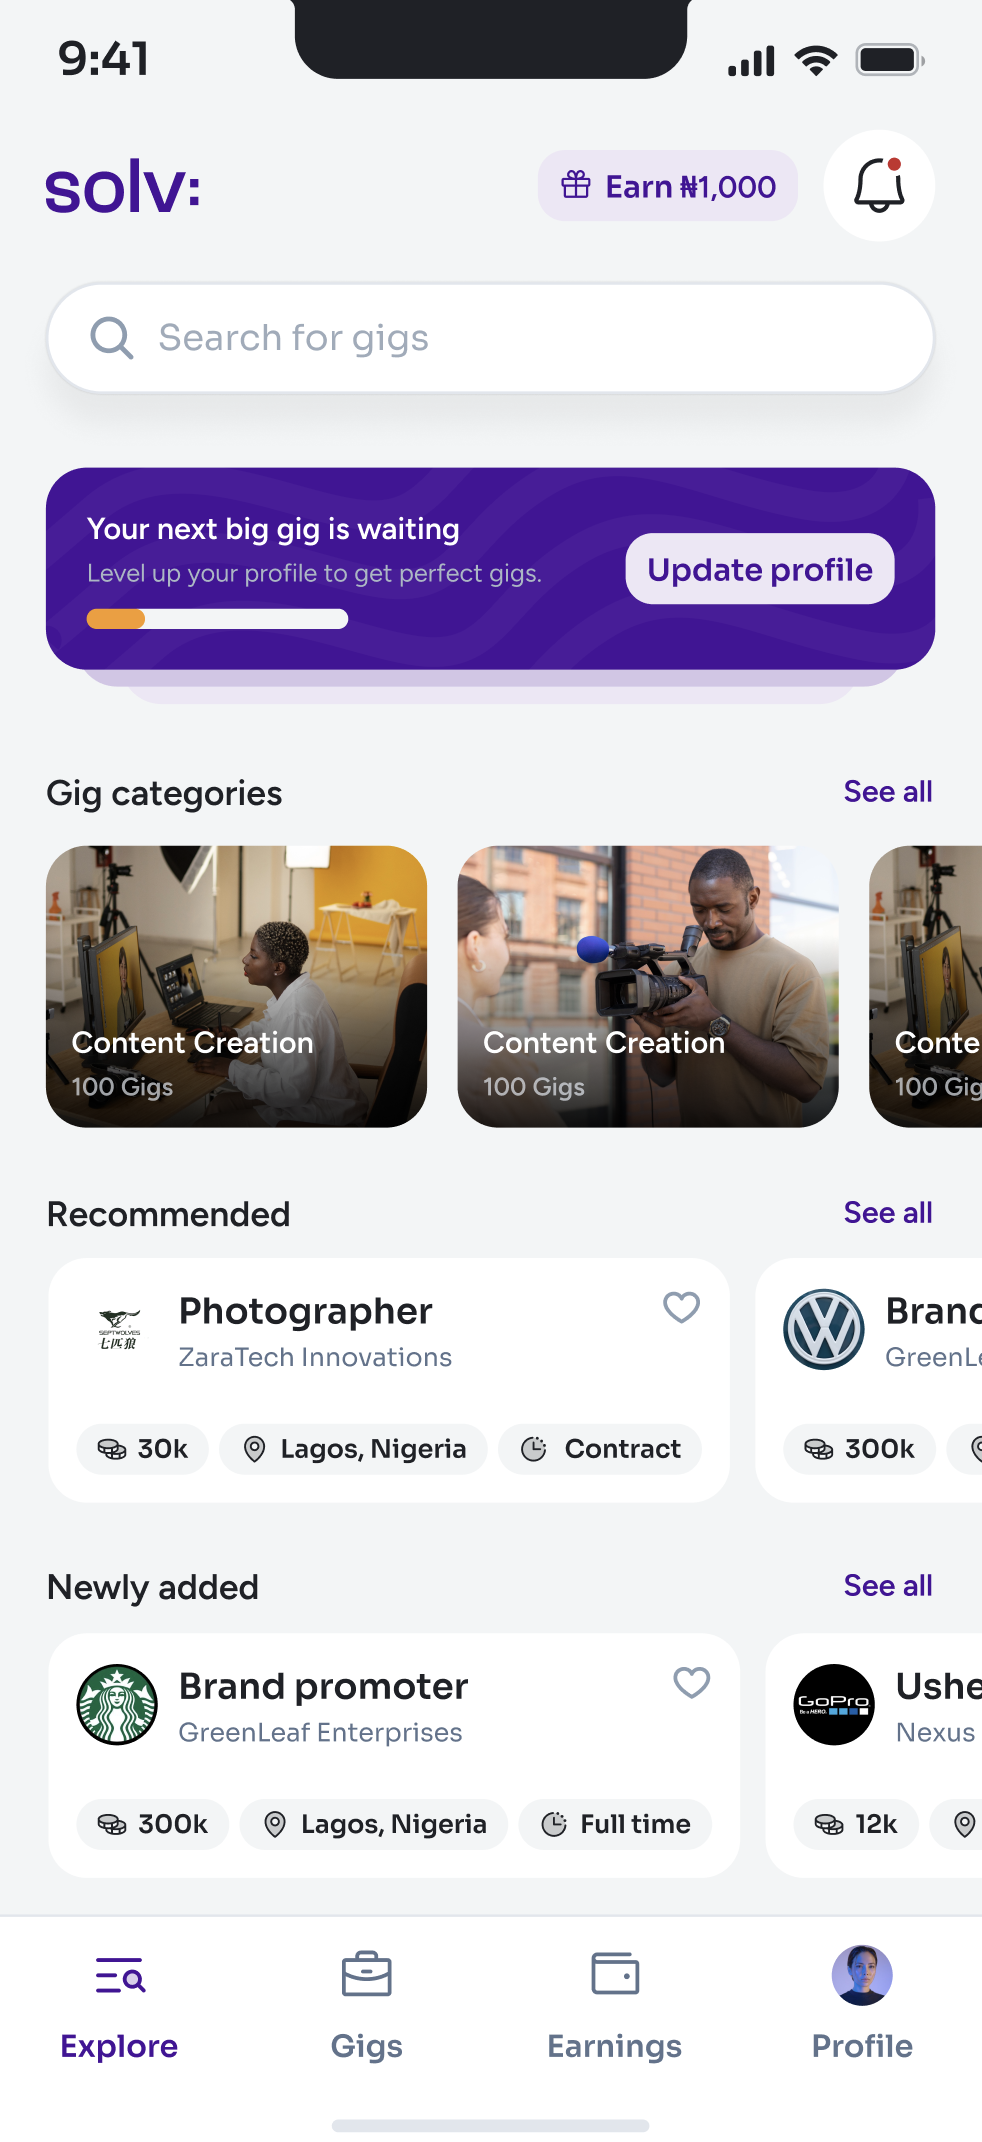Tap the search magnifier icon
The image size is (982, 2142).
[x=112, y=338]
